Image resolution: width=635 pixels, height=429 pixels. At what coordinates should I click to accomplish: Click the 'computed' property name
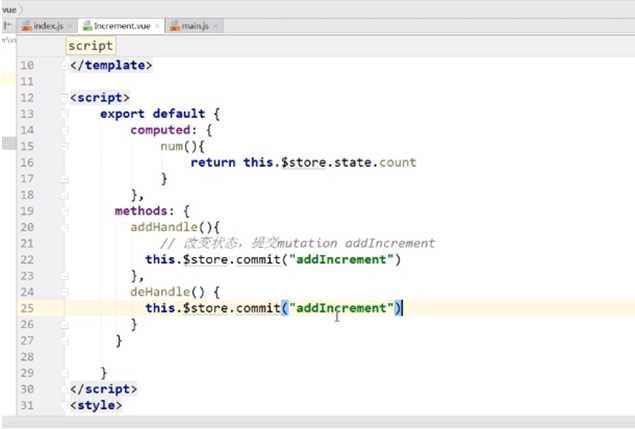(x=160, y=130)
